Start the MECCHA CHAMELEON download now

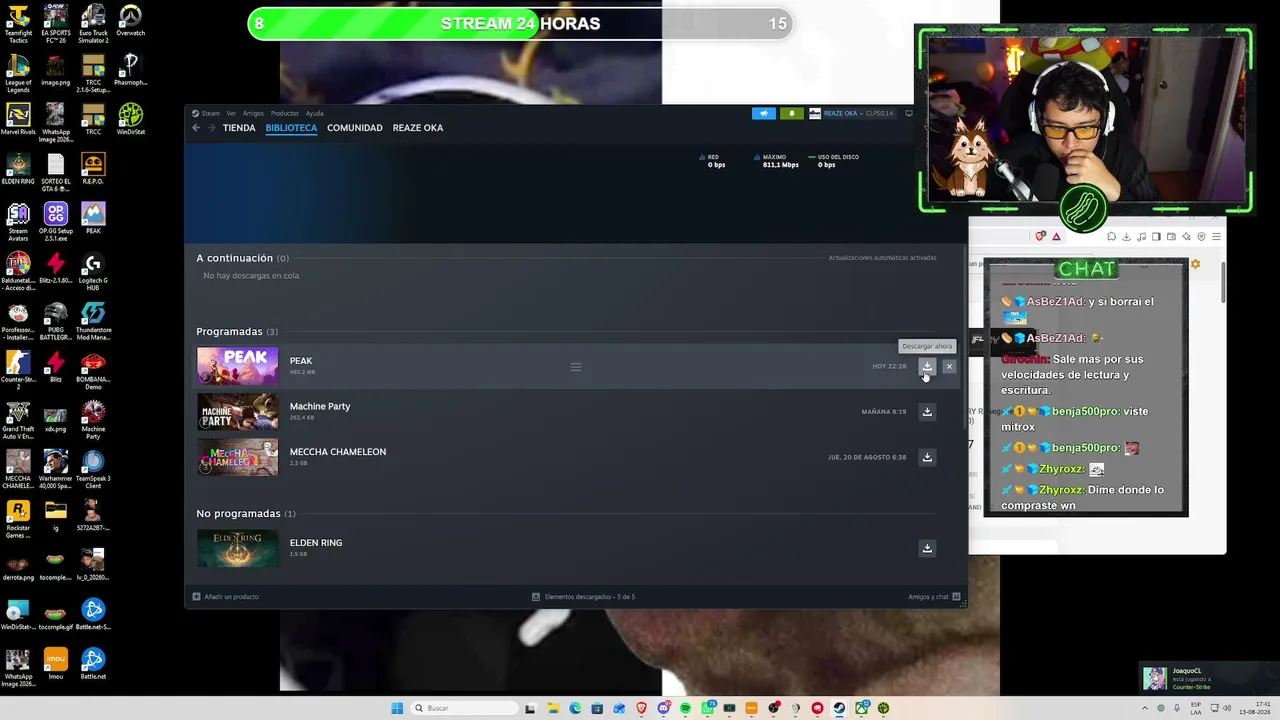(927, 457)
